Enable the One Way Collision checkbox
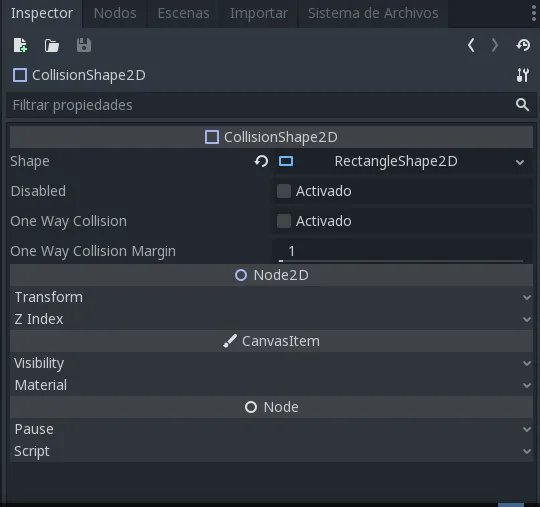The width and height of the screenshot is (540, 507). pyautogui.click(x=284, y=221)
